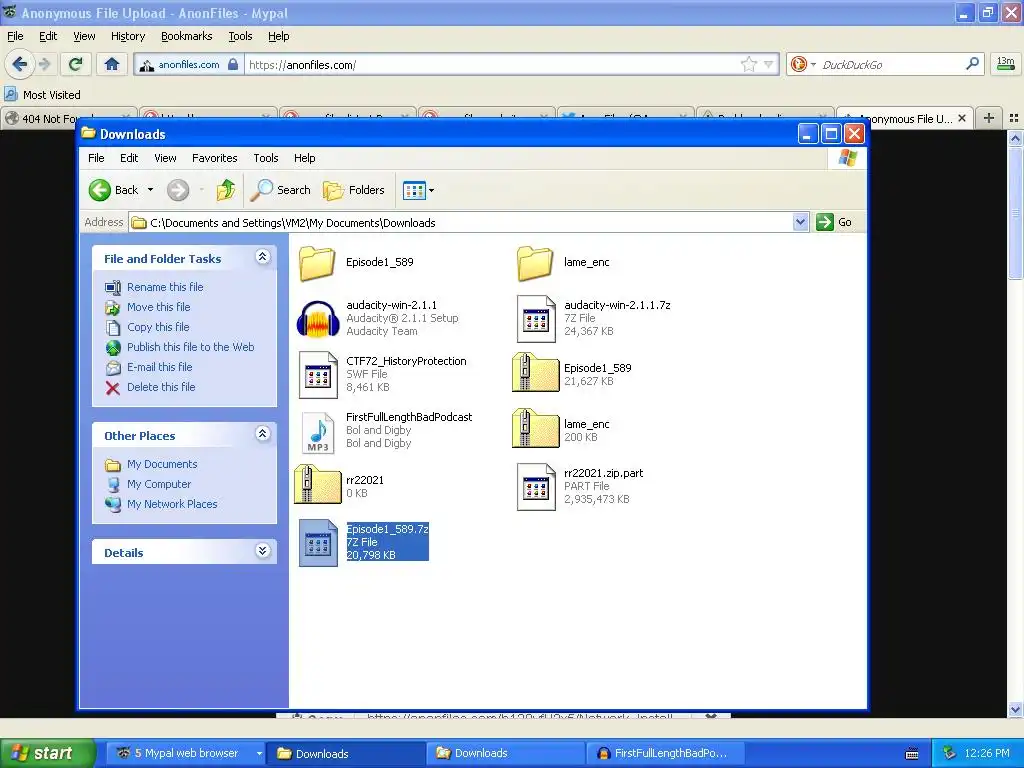Screen dimensions: 1024x768
Task: Click the Mypal back arrow
Action: click(x=19, y=64)
